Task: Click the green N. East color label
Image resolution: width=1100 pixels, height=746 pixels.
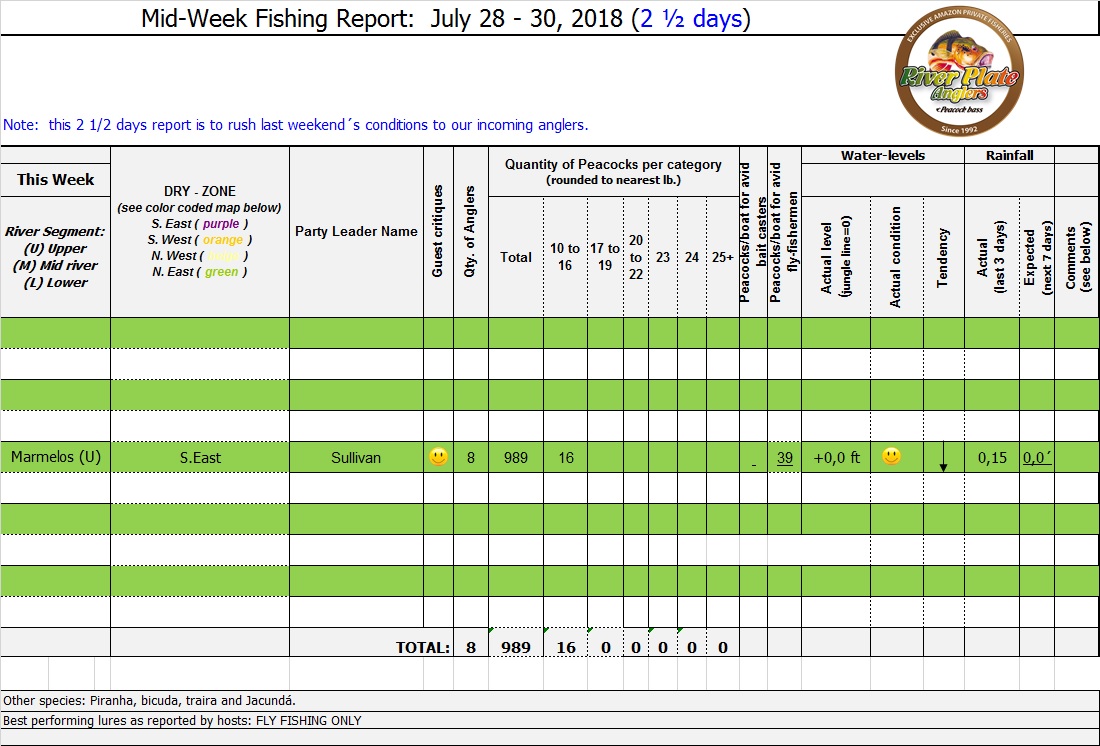Action: pos(221,272)
